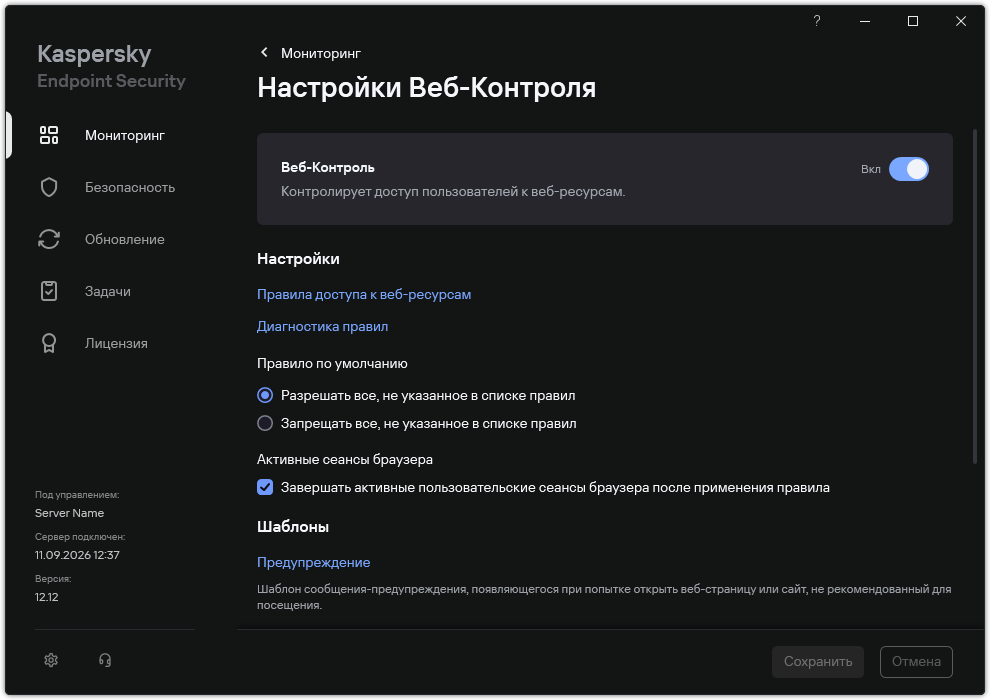Click the 'Настройки' section heading
990x700 pixels.
click(x=298, y=259)
